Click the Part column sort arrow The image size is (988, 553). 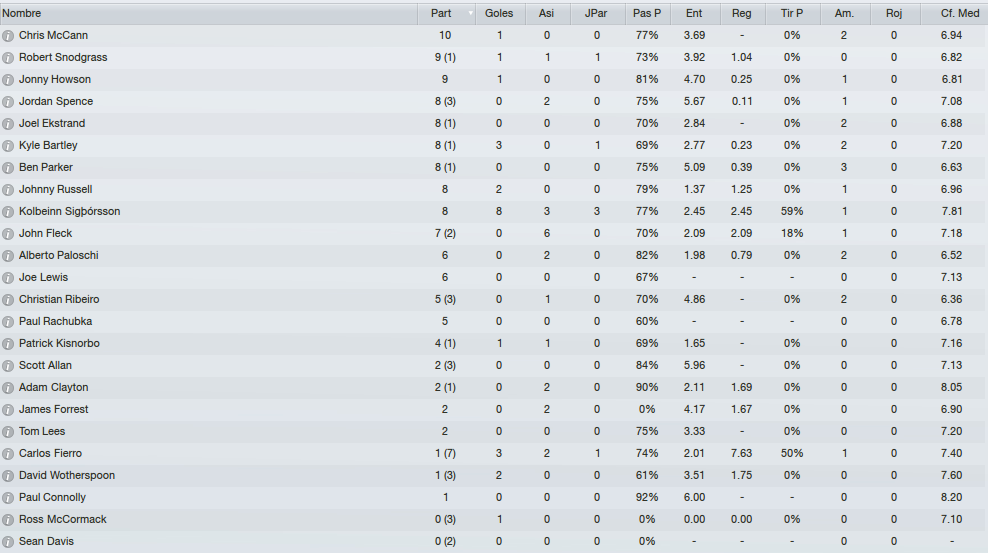click(x=470, y=13)
